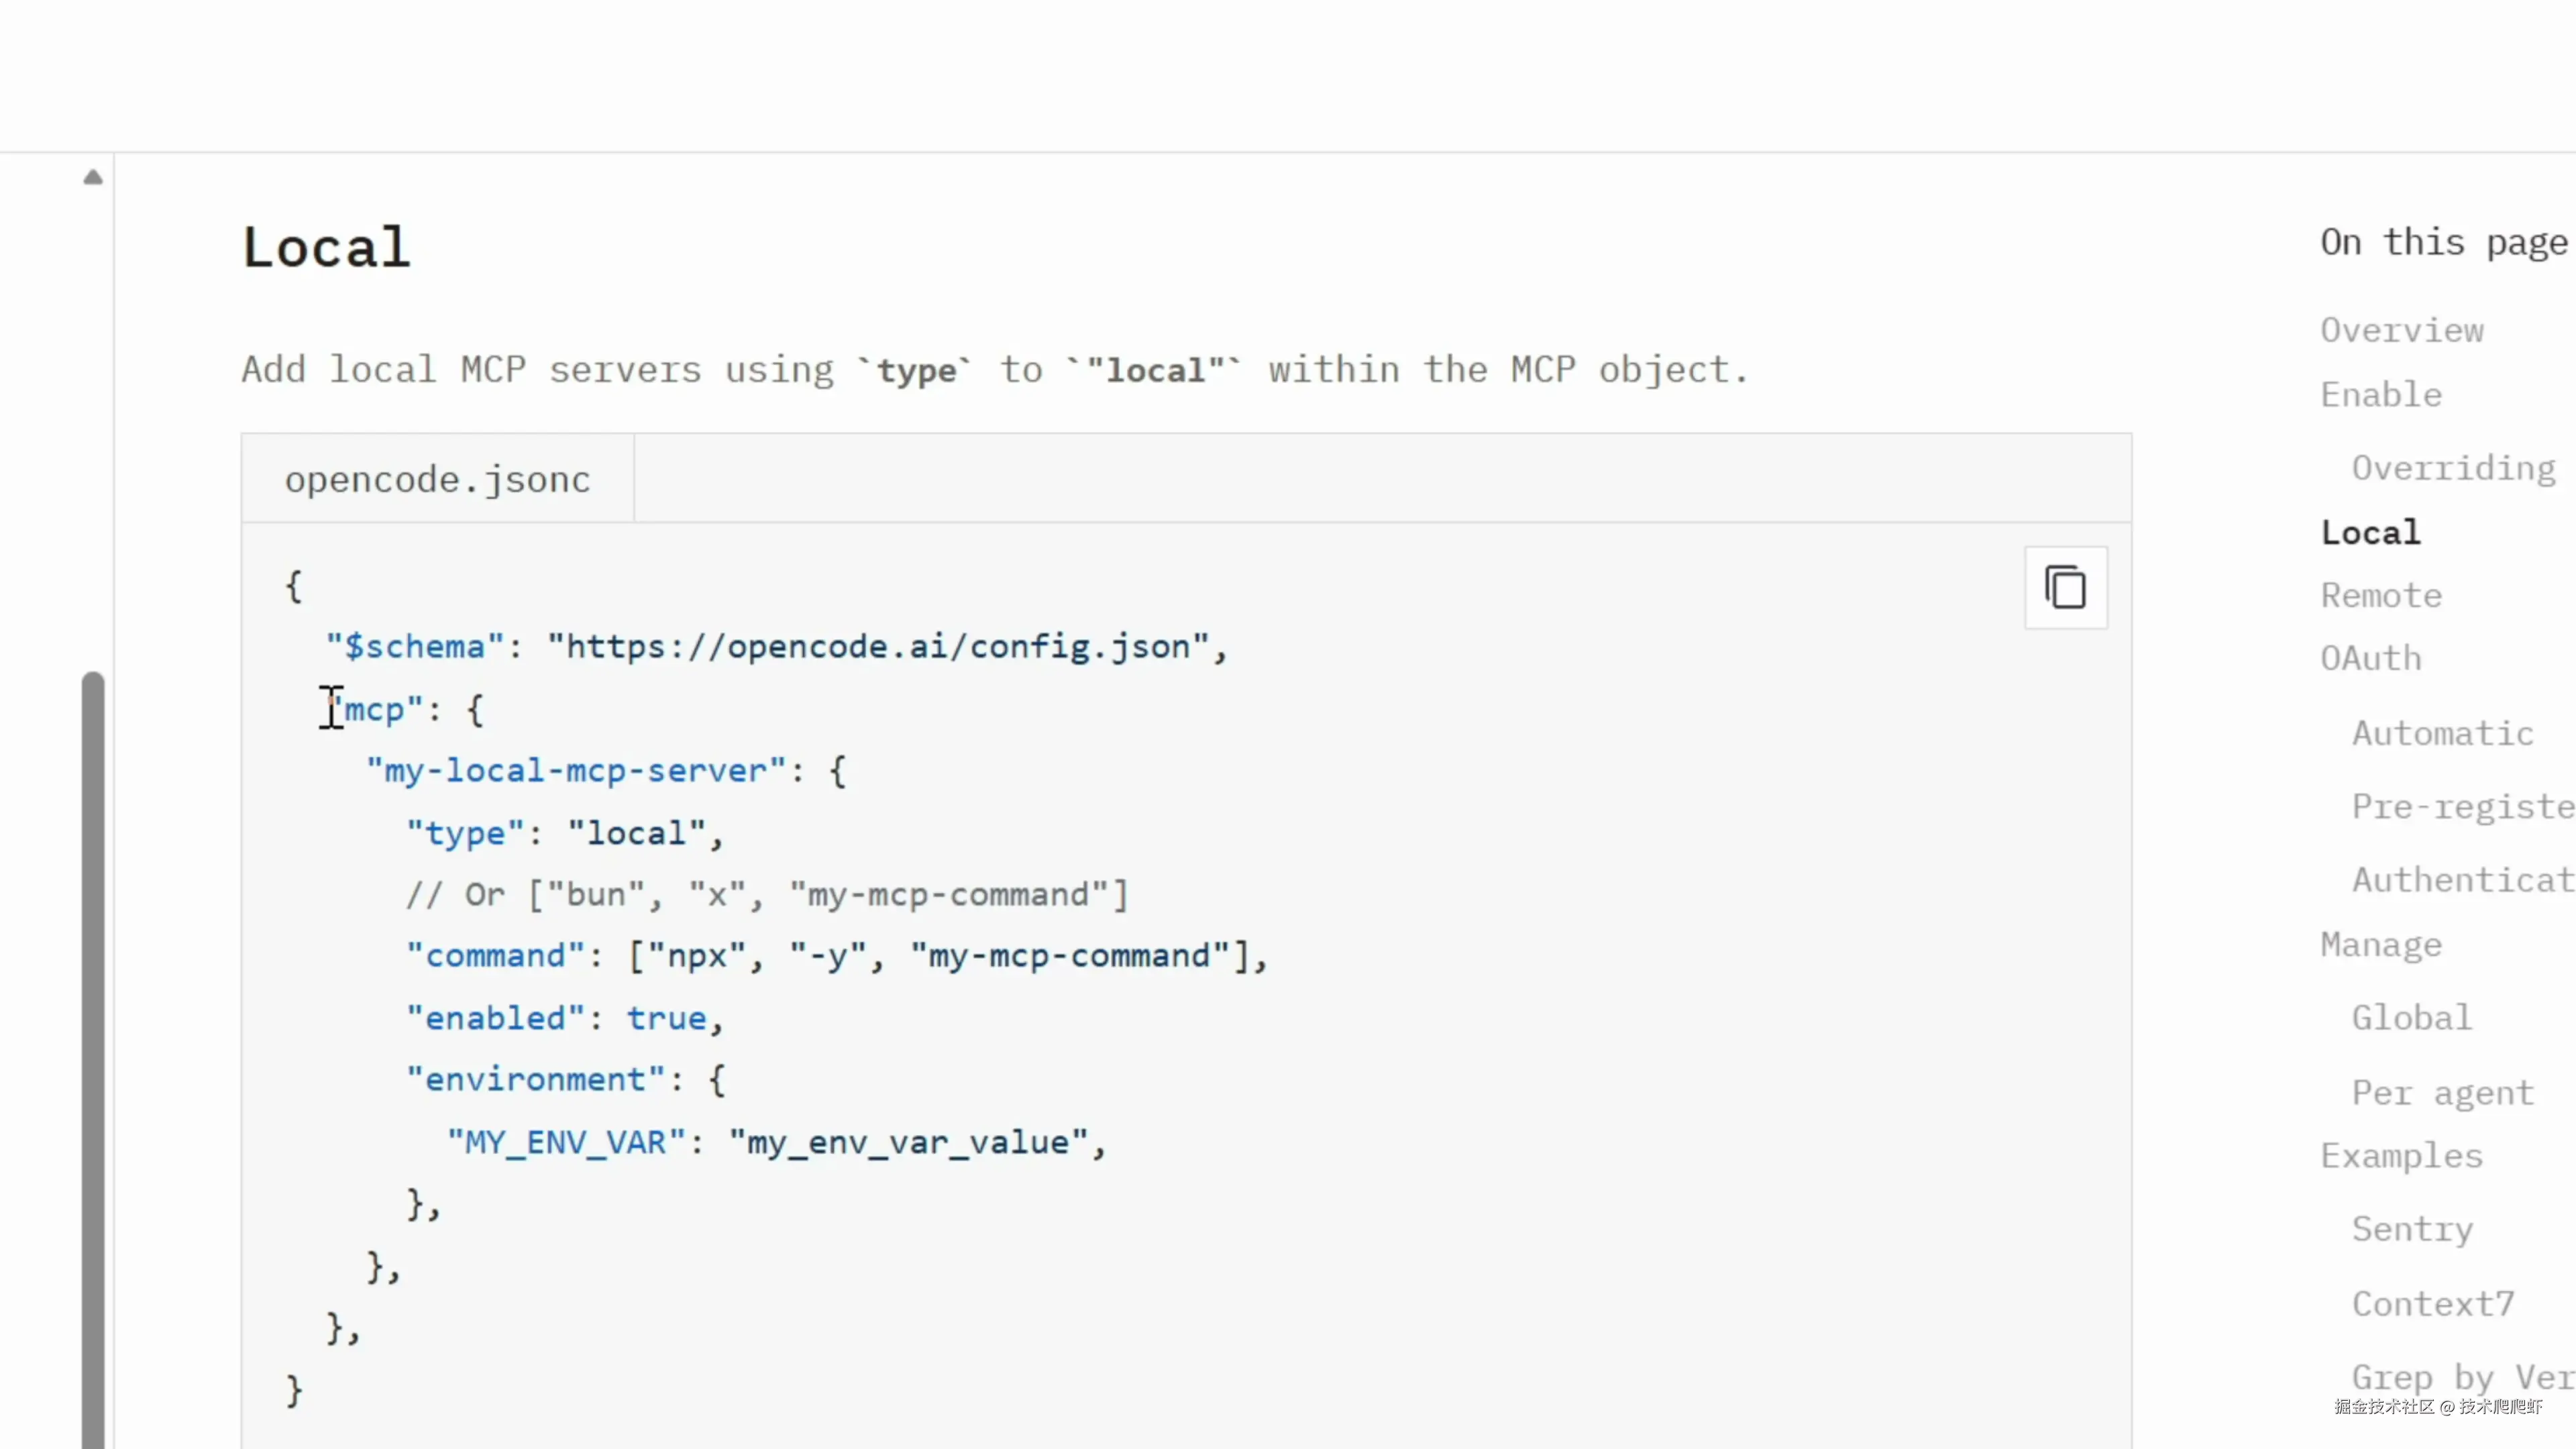Screen dimensions: 2576x1449
Task: Select the opencode.jsonc file tab
Action: coord(437,480)
